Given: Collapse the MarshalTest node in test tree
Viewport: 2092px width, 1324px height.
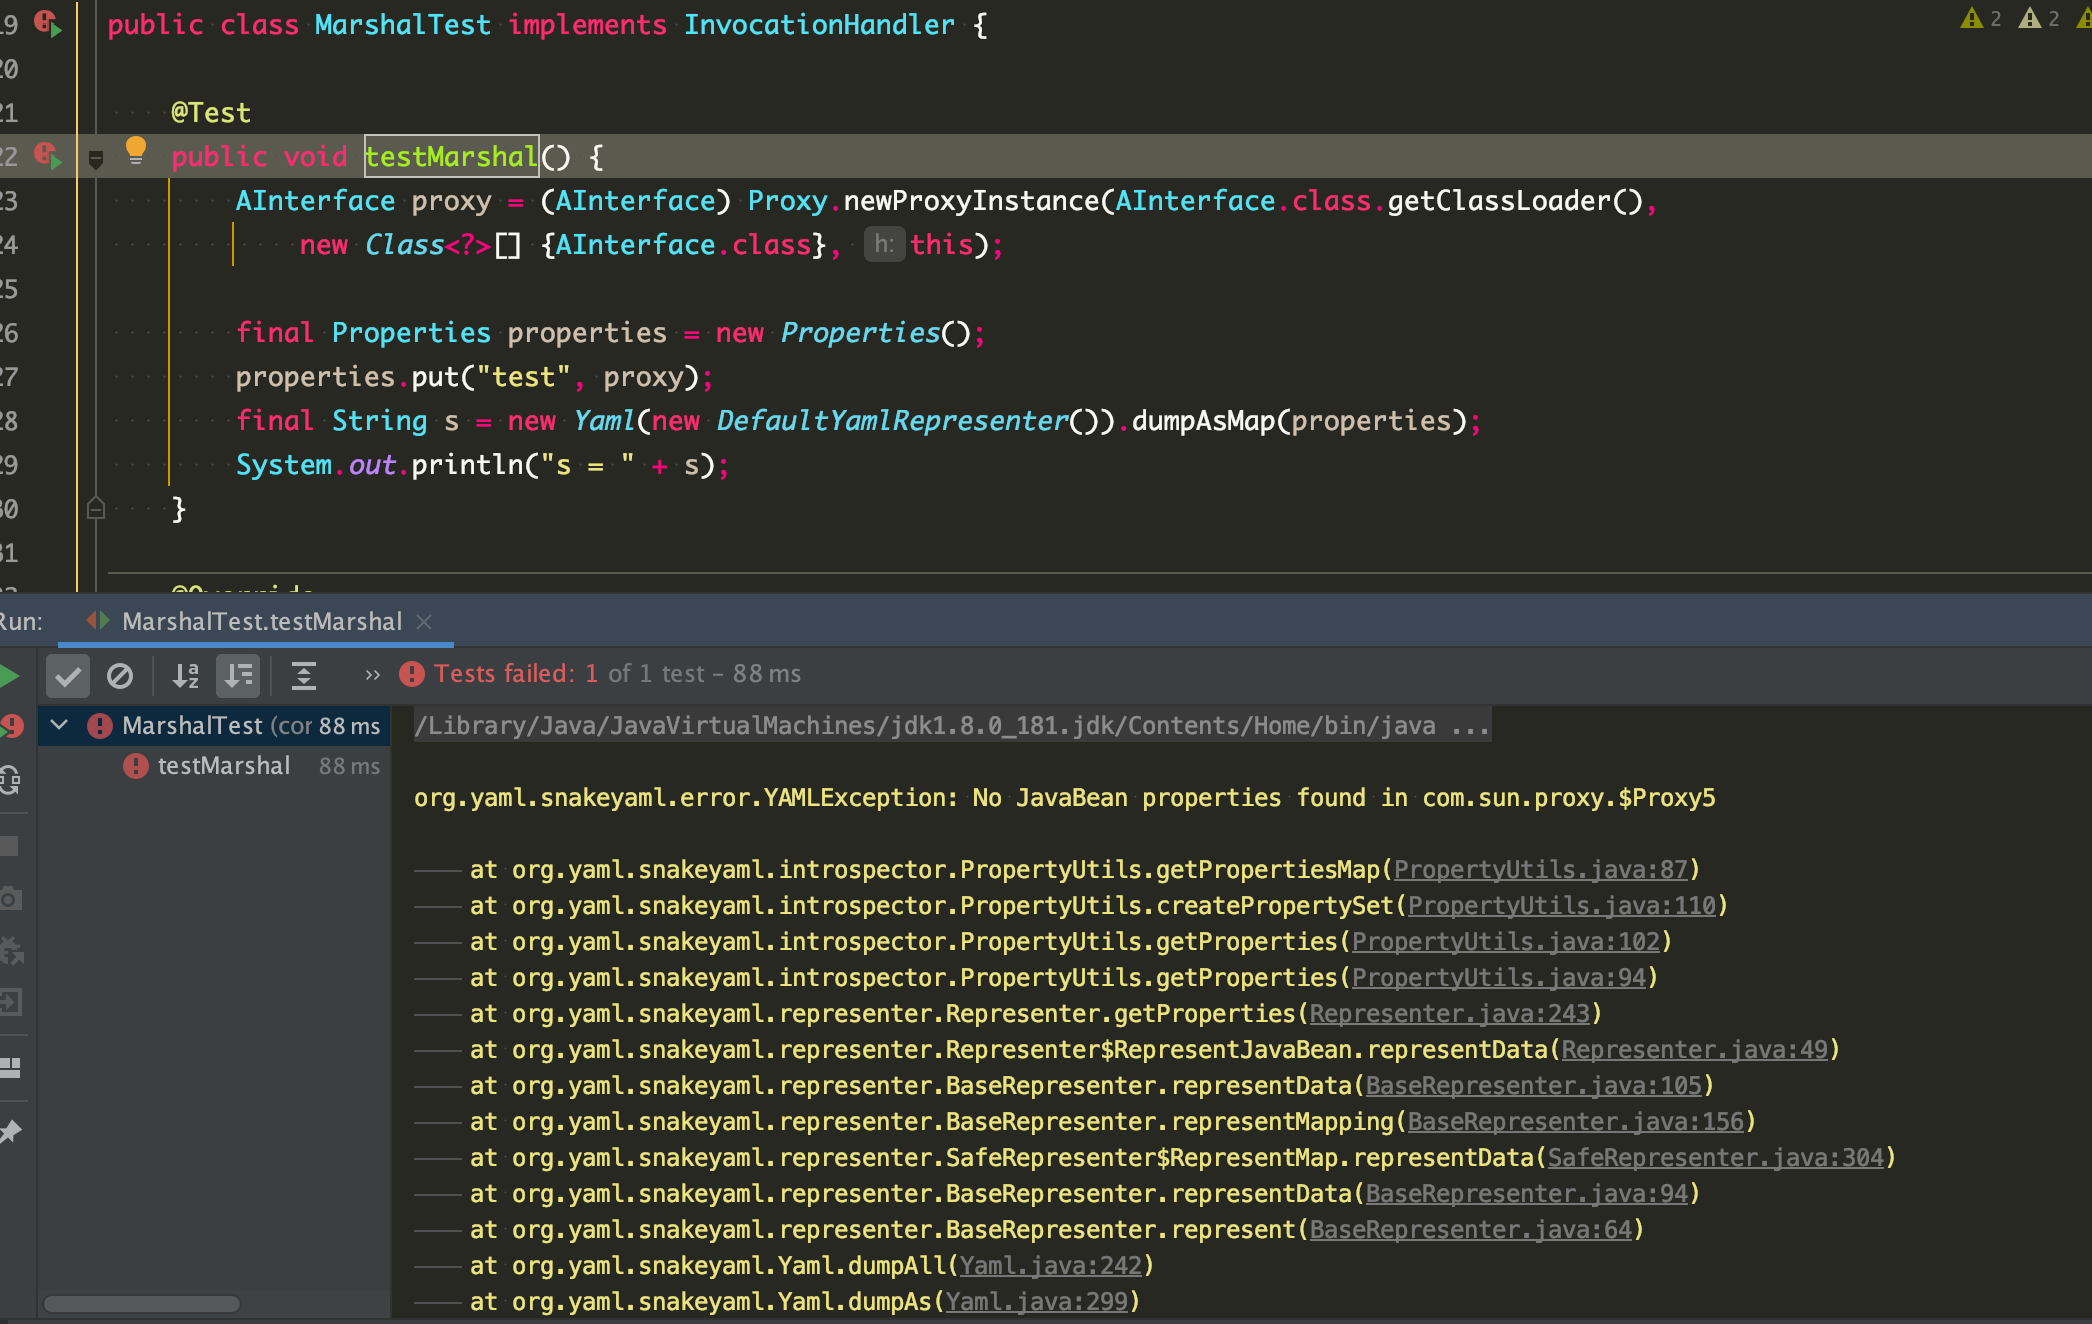Looking at the screenshot, I should click(x=60, y=726).
